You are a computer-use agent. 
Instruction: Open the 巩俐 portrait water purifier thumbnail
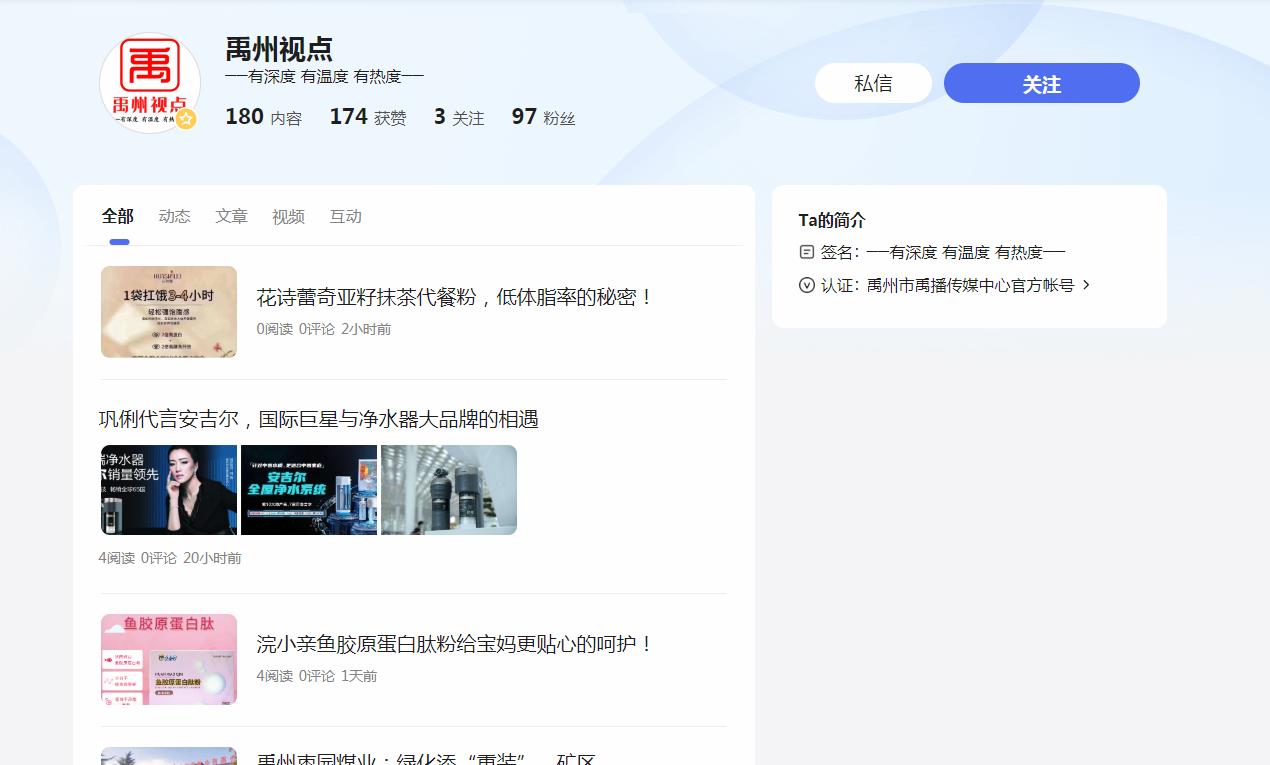click(x=169, y=490)
